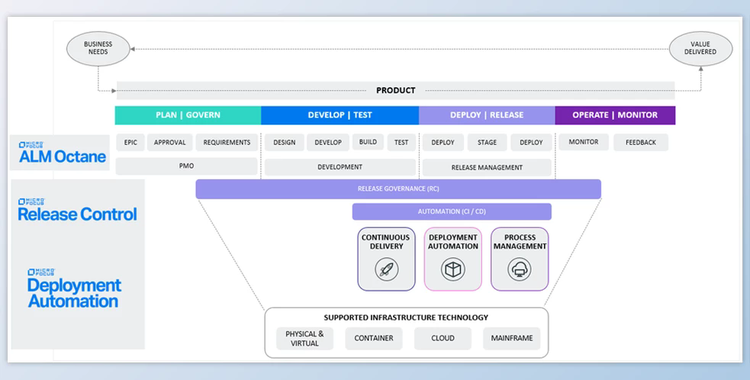The height and width of the screenshot is (380, 750).
Task: Select the DEPLOY | RELEASE phase header
Action: click(x=487, y=115)
